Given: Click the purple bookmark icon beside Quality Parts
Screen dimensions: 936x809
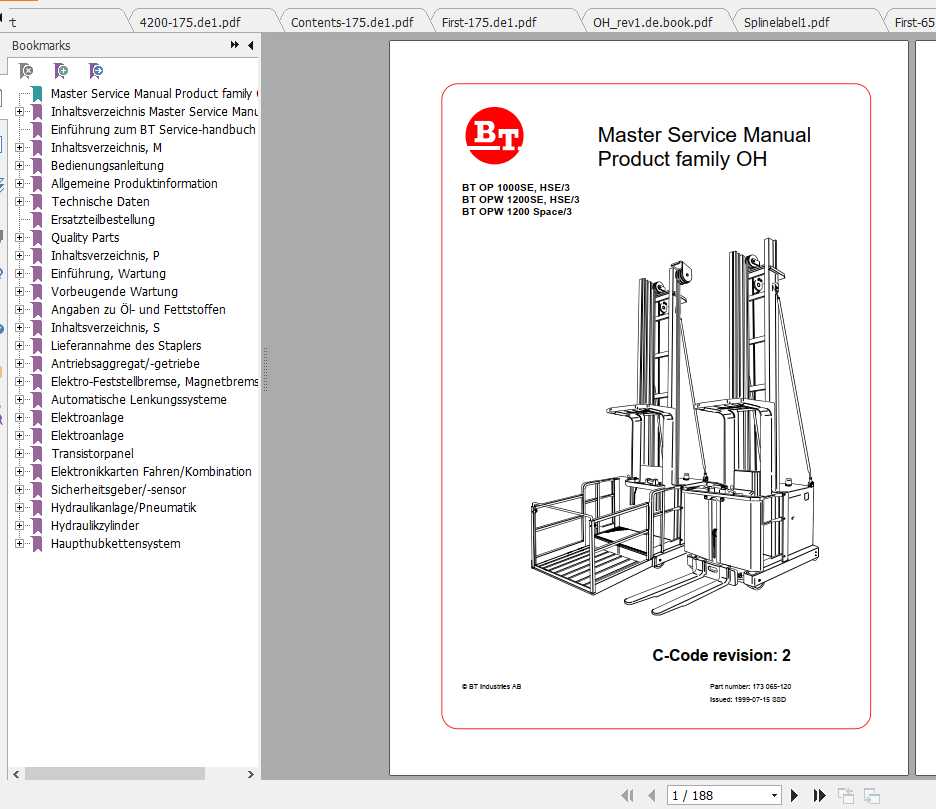Looking at the screenshot, I should click(37, 238).
